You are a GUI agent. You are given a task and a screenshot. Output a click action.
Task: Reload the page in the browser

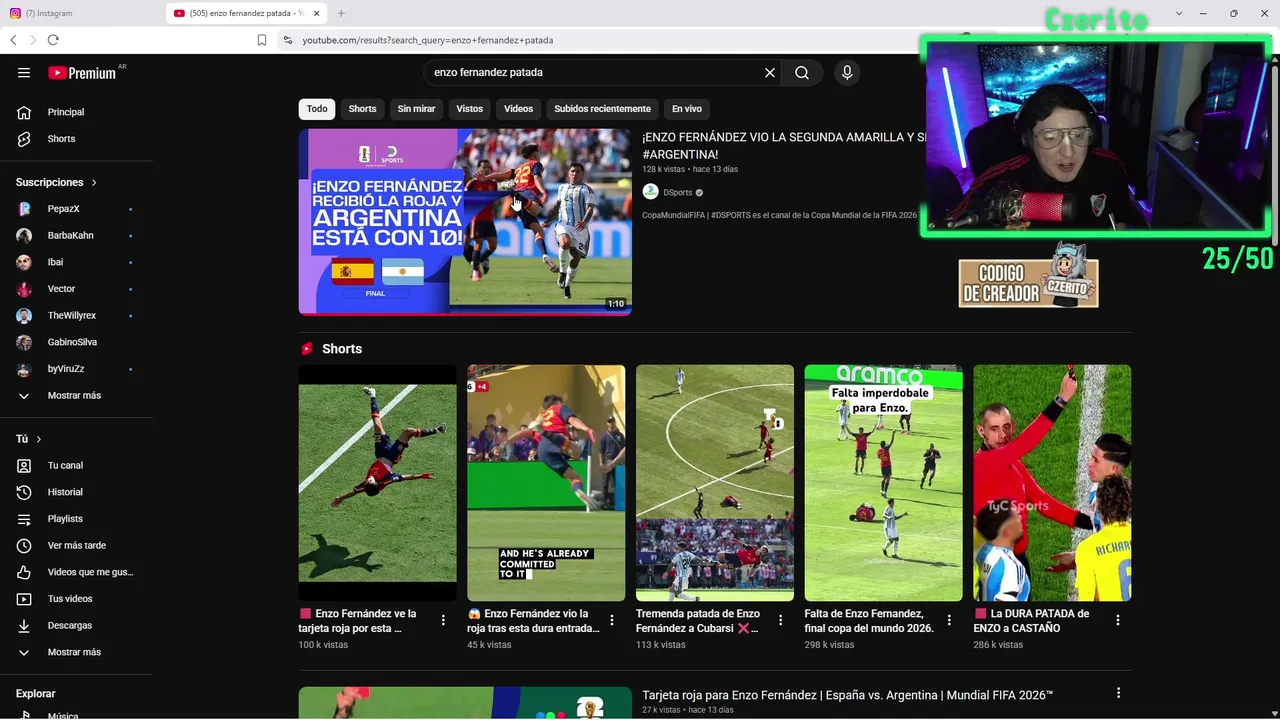tap(53, 40)
